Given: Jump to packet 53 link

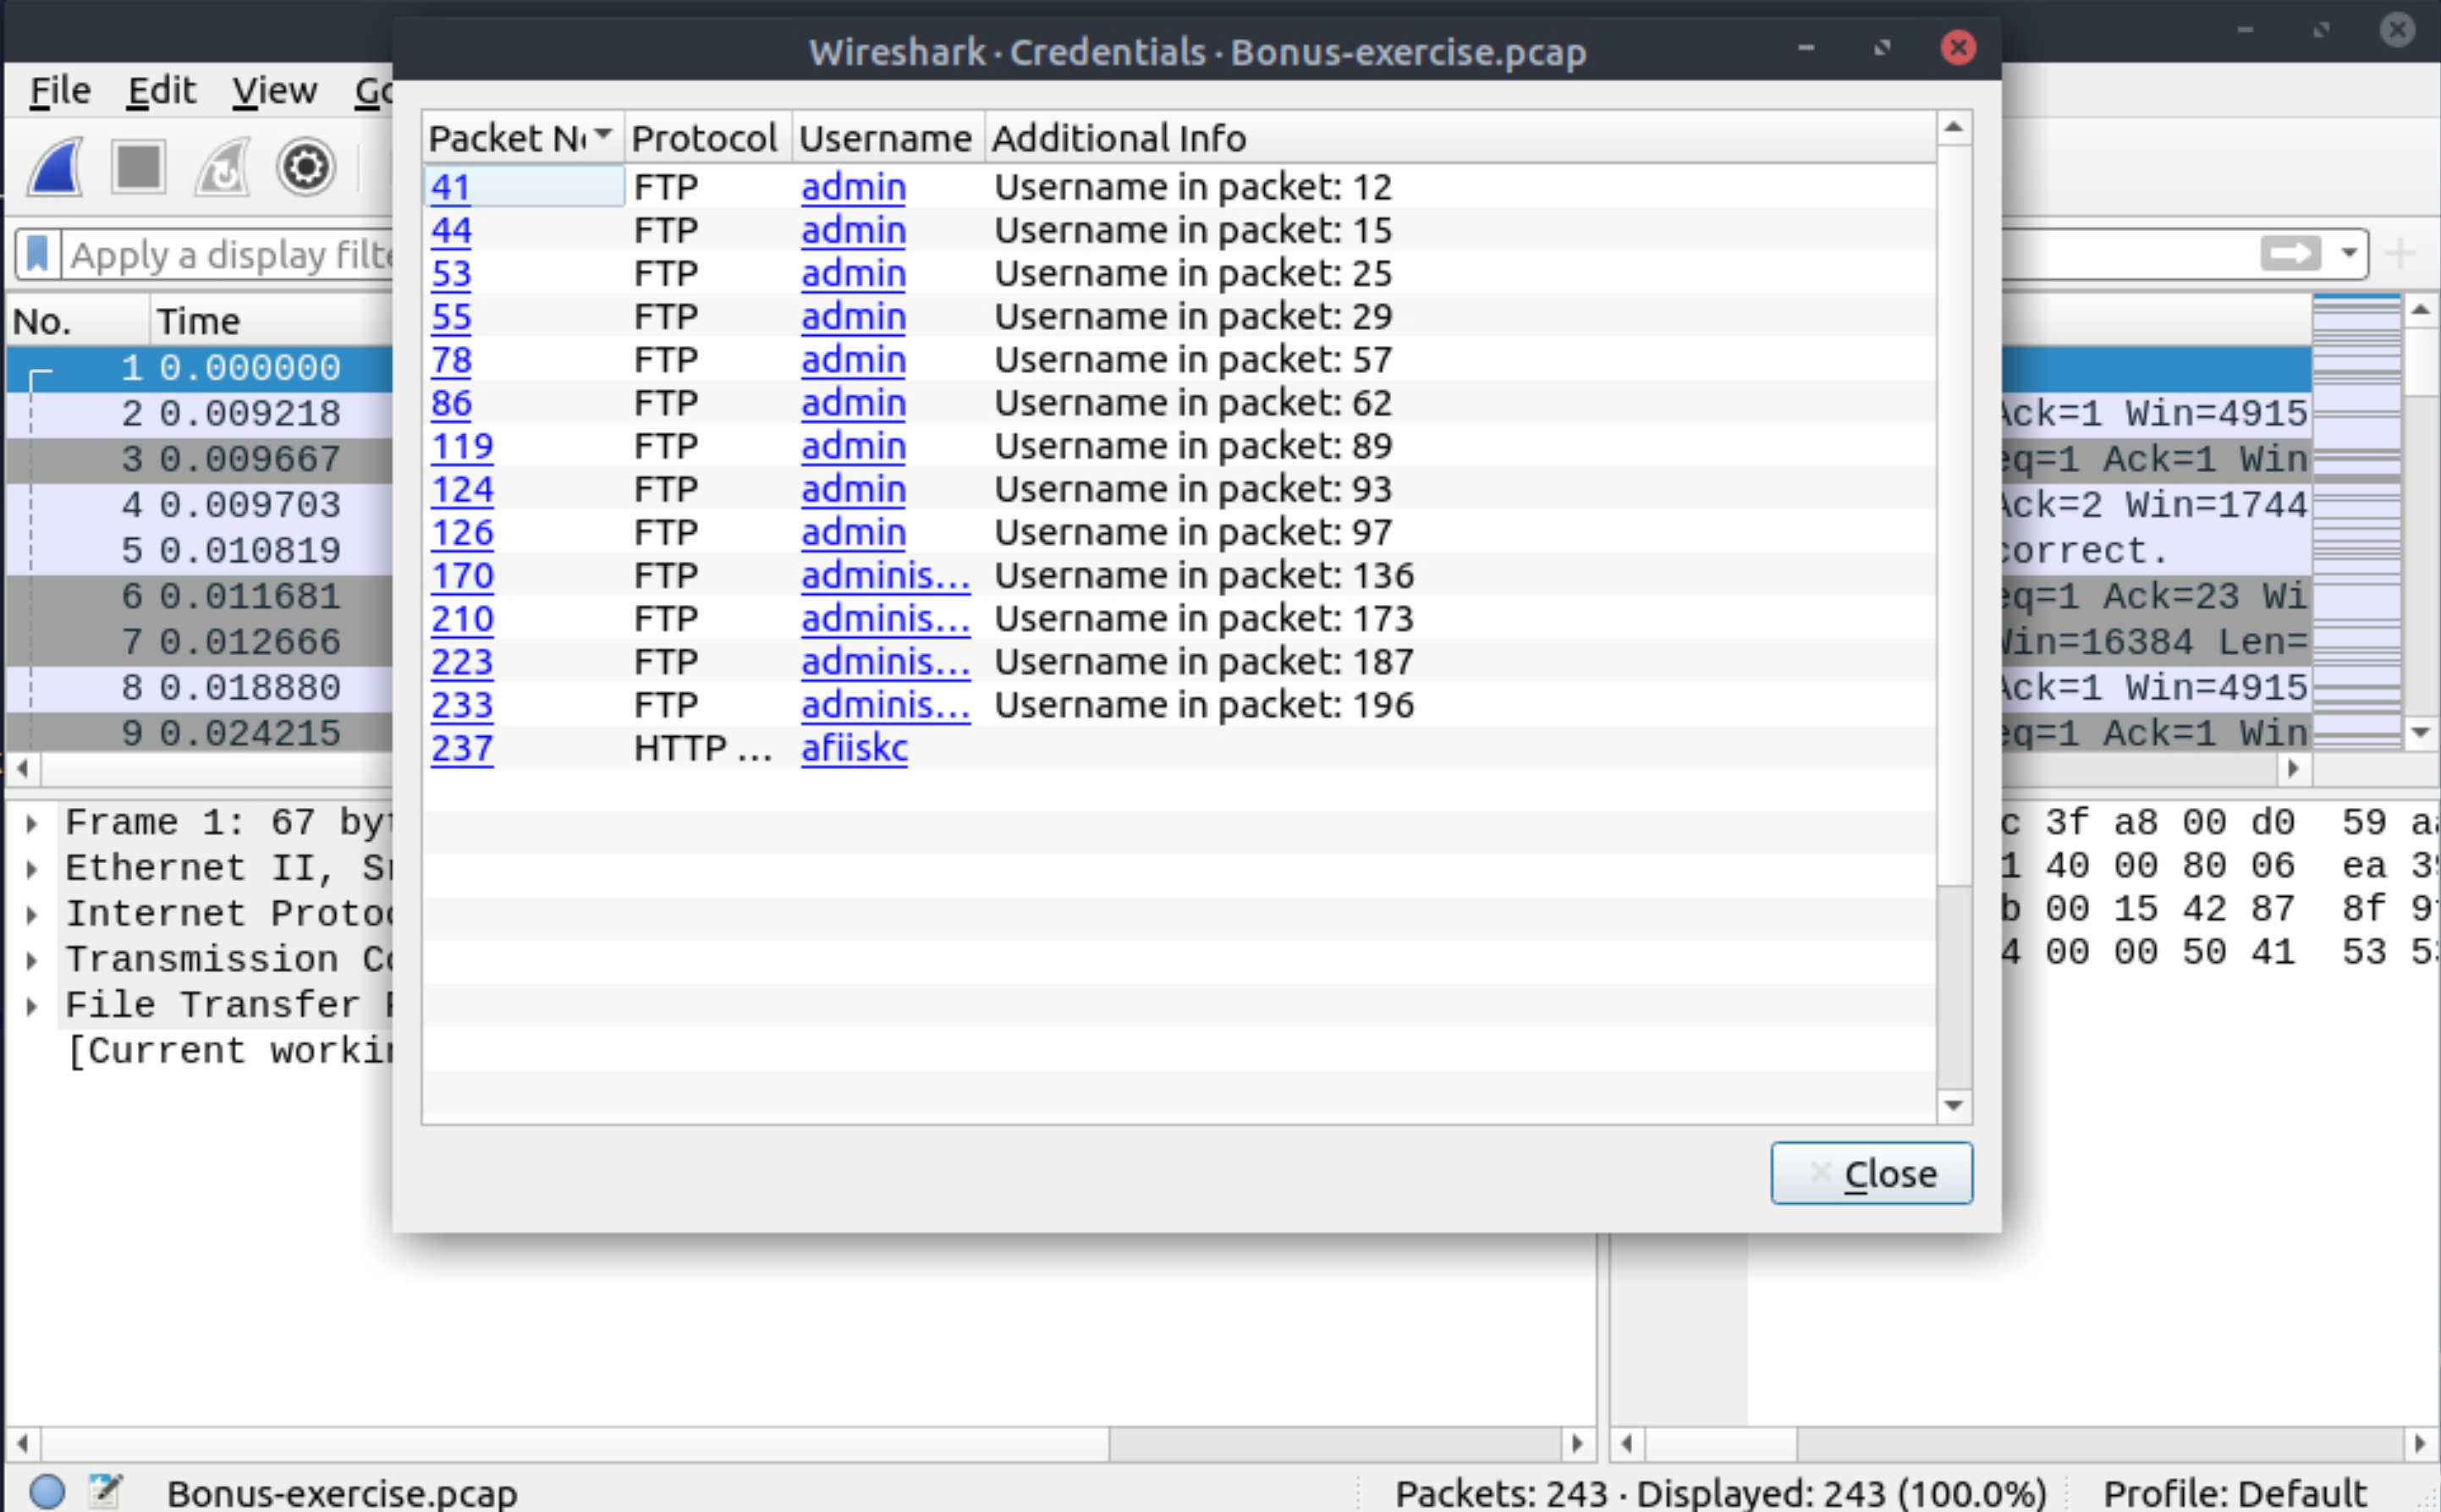Looking at the screenshot, I should (x=451, y=273).
